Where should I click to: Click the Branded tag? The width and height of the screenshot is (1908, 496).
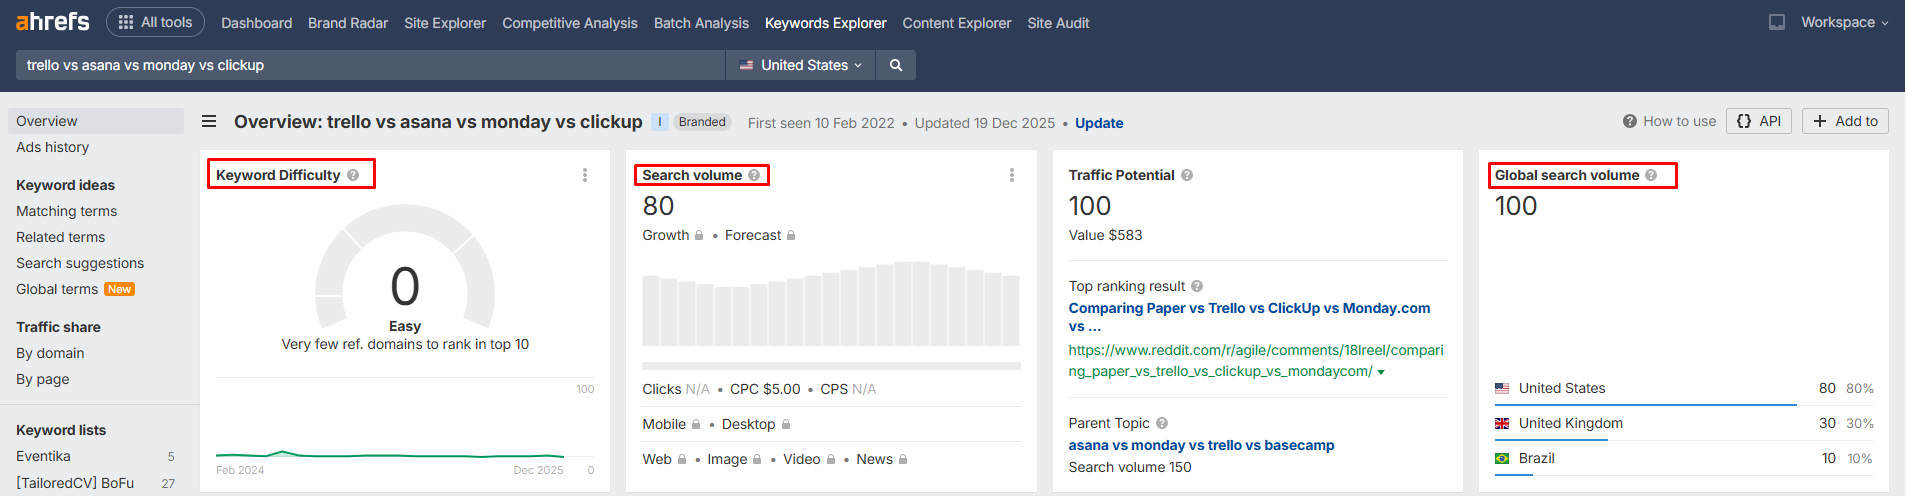pyautogui.click(x=702, y=122)
